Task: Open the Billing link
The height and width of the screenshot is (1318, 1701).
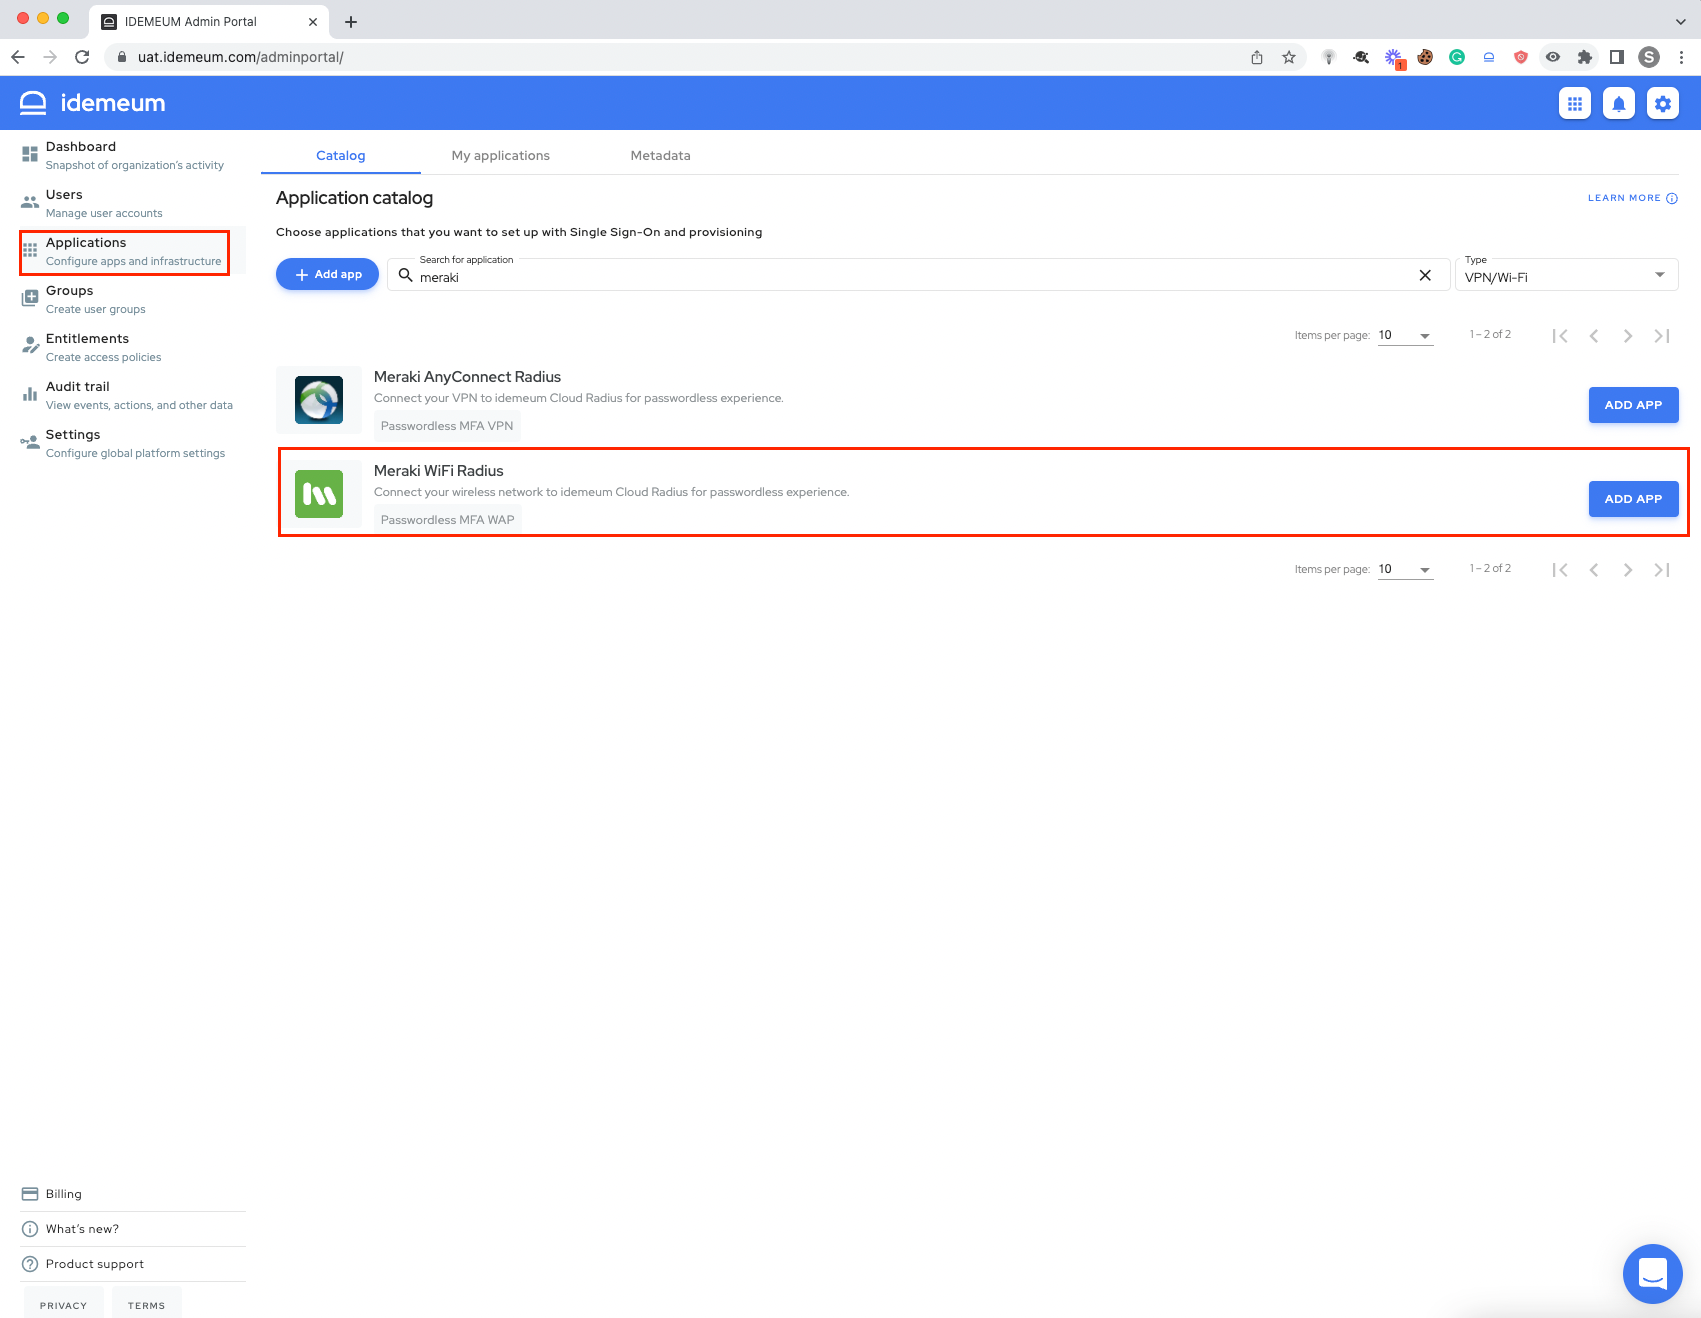Action: tap(132, 1194)
